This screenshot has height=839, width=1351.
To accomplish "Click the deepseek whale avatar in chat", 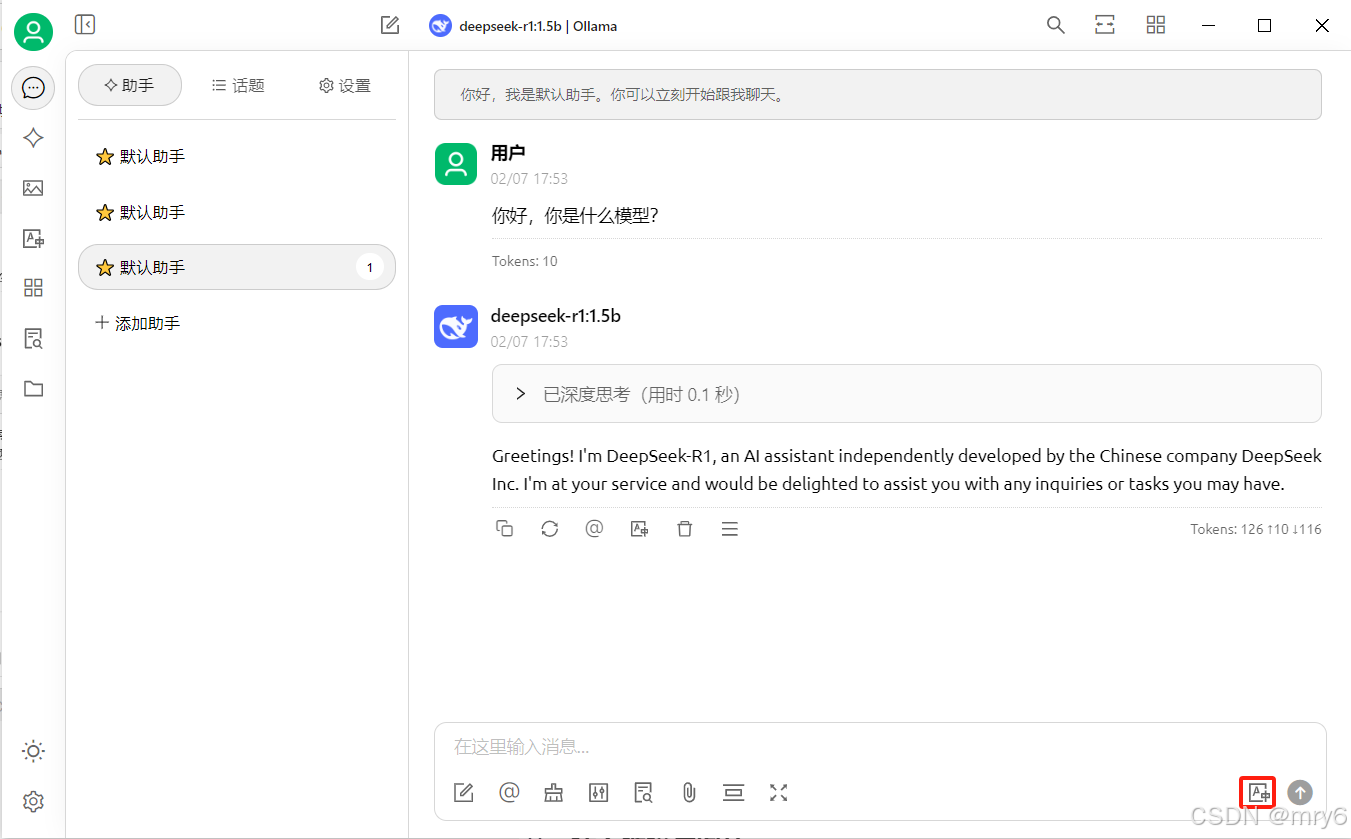I will tap(456, 327).
